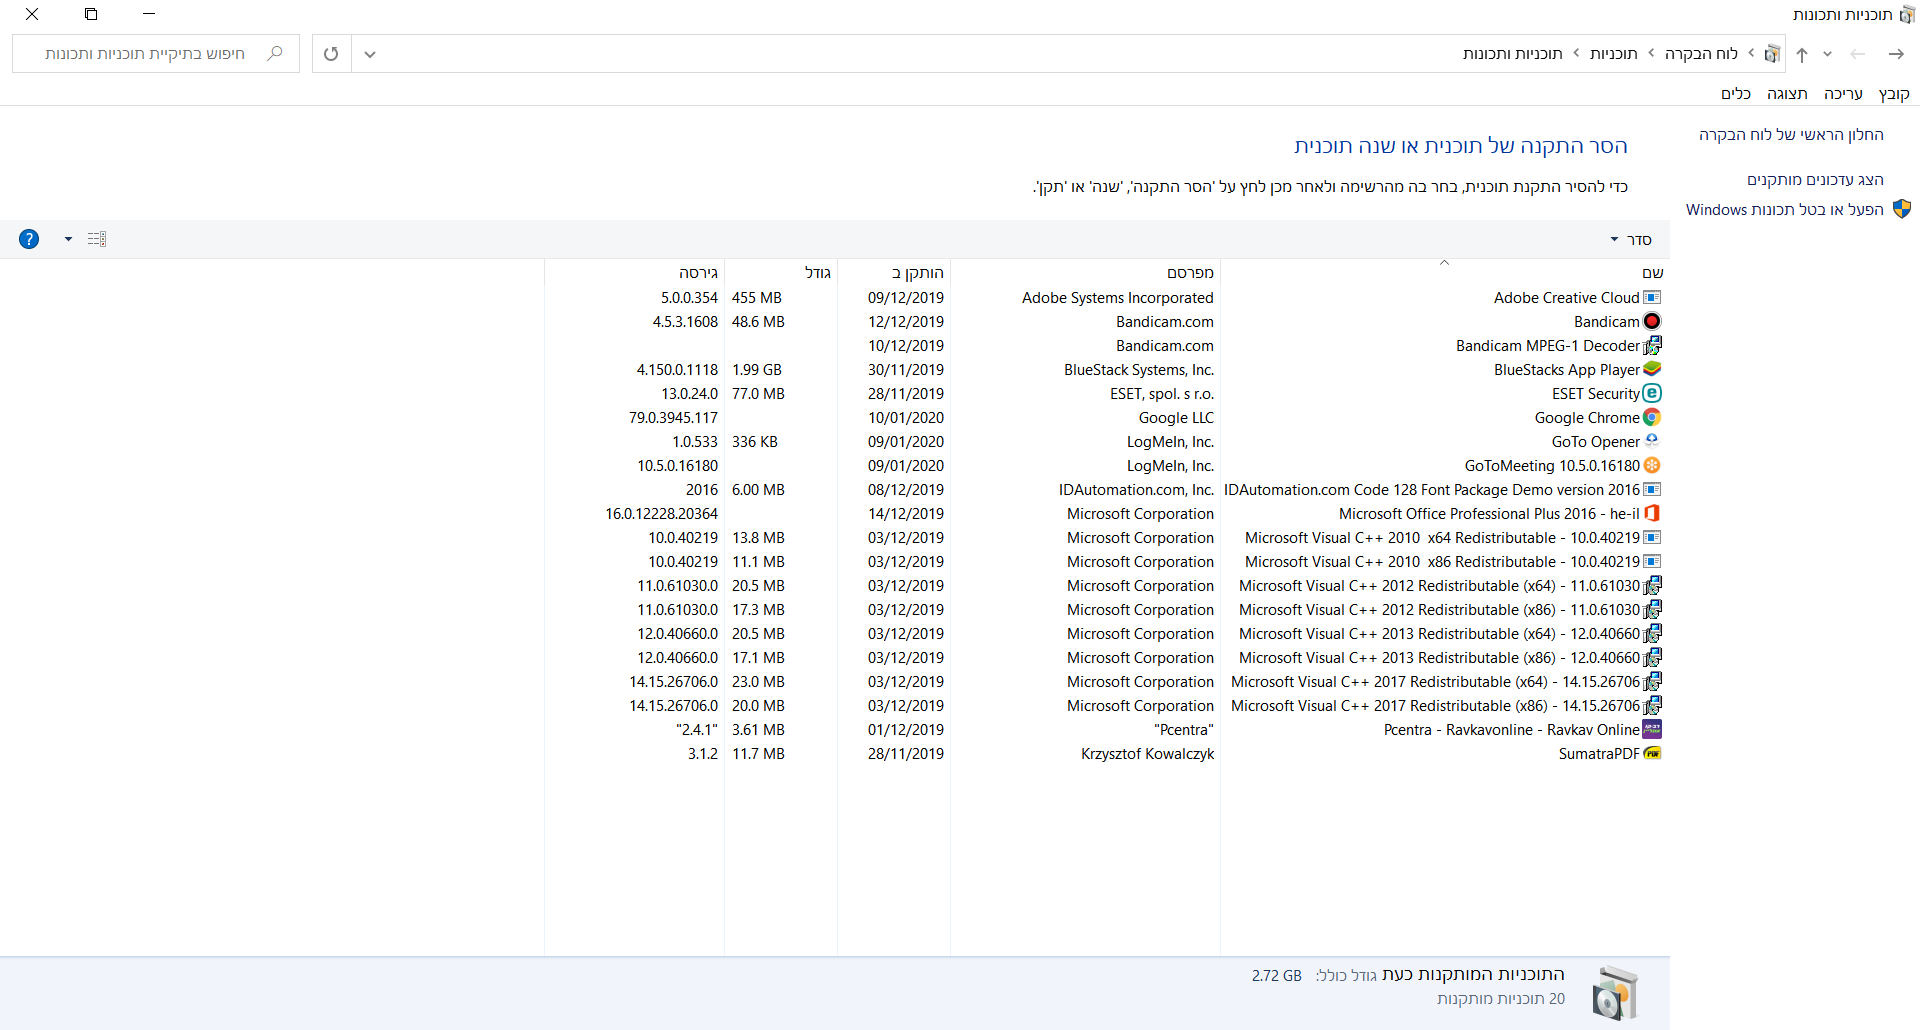Select the SumatraPDF program name
Screen dimensions: 1920x1030
coord(1599,754)
